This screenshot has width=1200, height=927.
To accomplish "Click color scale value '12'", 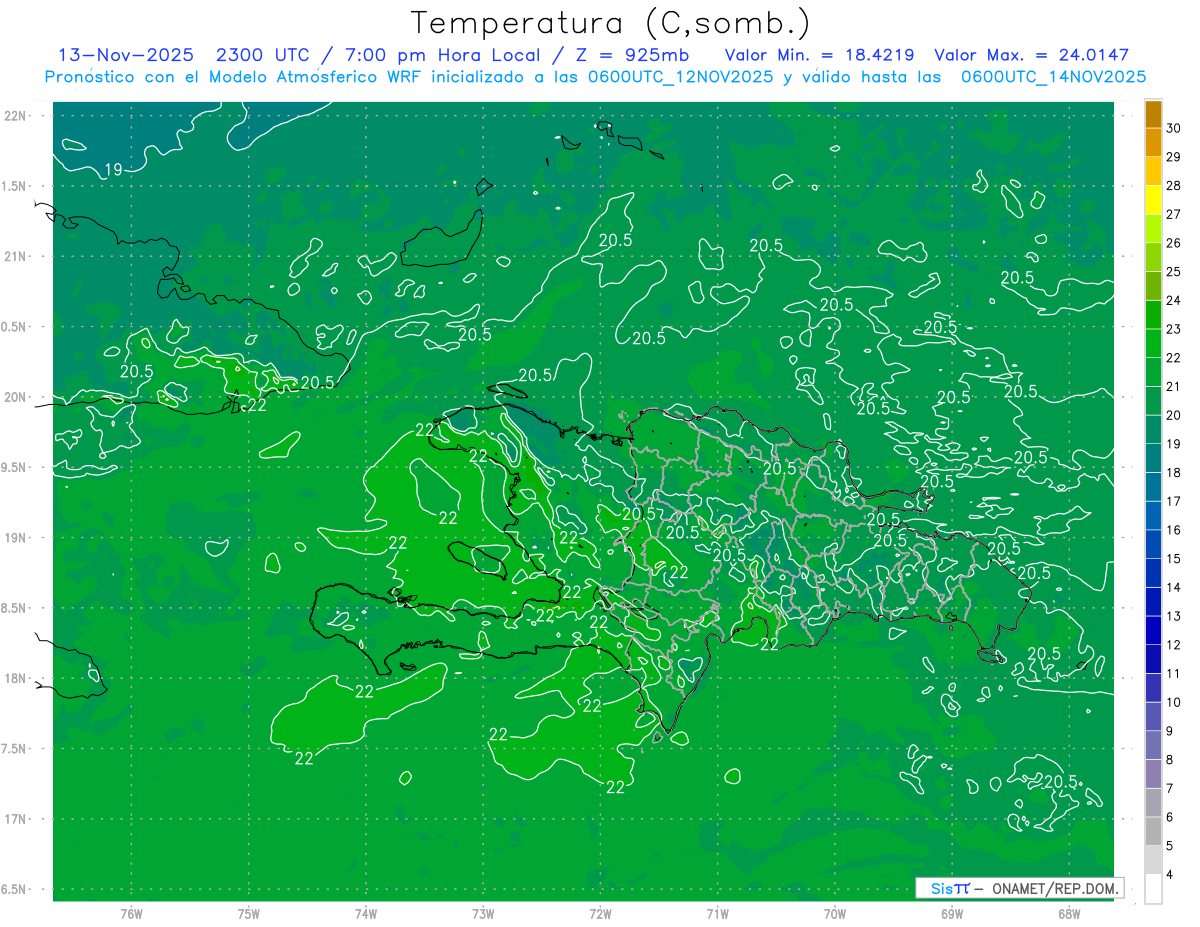I will pos(1174,645).
